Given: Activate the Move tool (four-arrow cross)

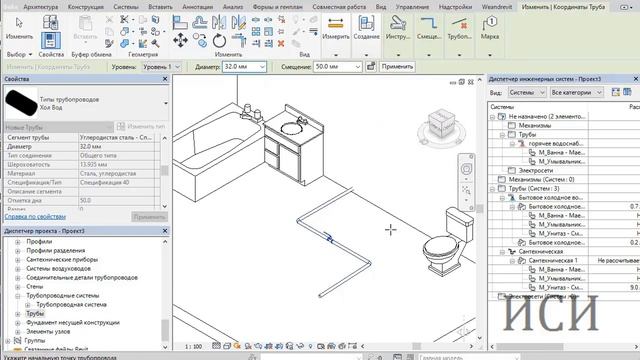Looking at the screenshot, I should click(180, 41).
